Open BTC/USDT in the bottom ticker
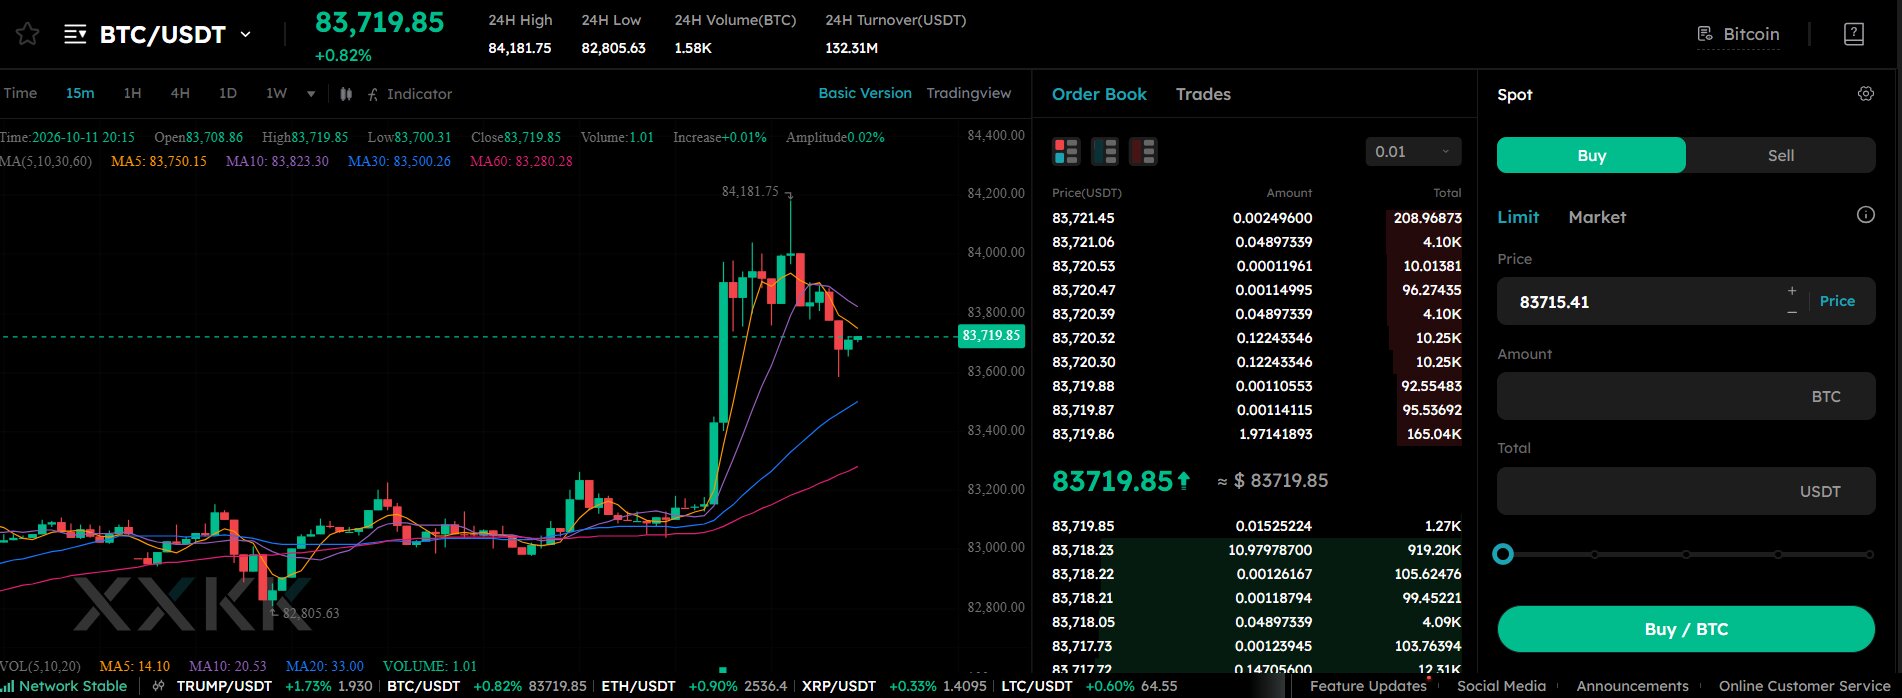This screenshot has height=698, width=1902. 423,686
